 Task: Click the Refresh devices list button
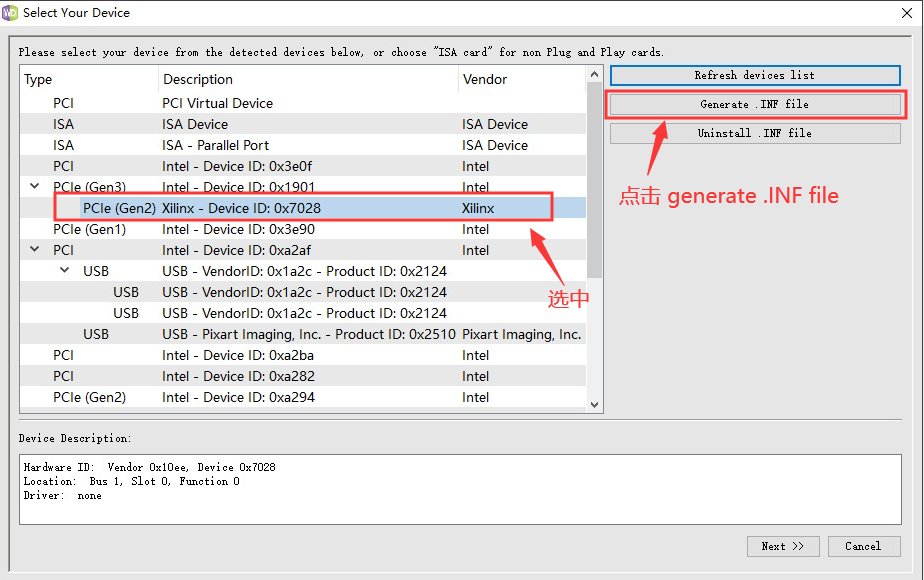click(754, 75)
